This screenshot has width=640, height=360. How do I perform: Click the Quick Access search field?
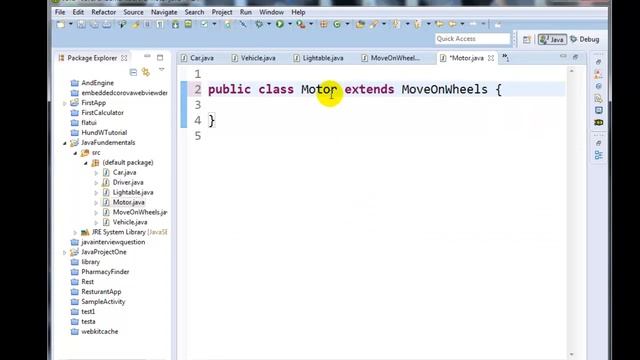click(x=473, y=39)
